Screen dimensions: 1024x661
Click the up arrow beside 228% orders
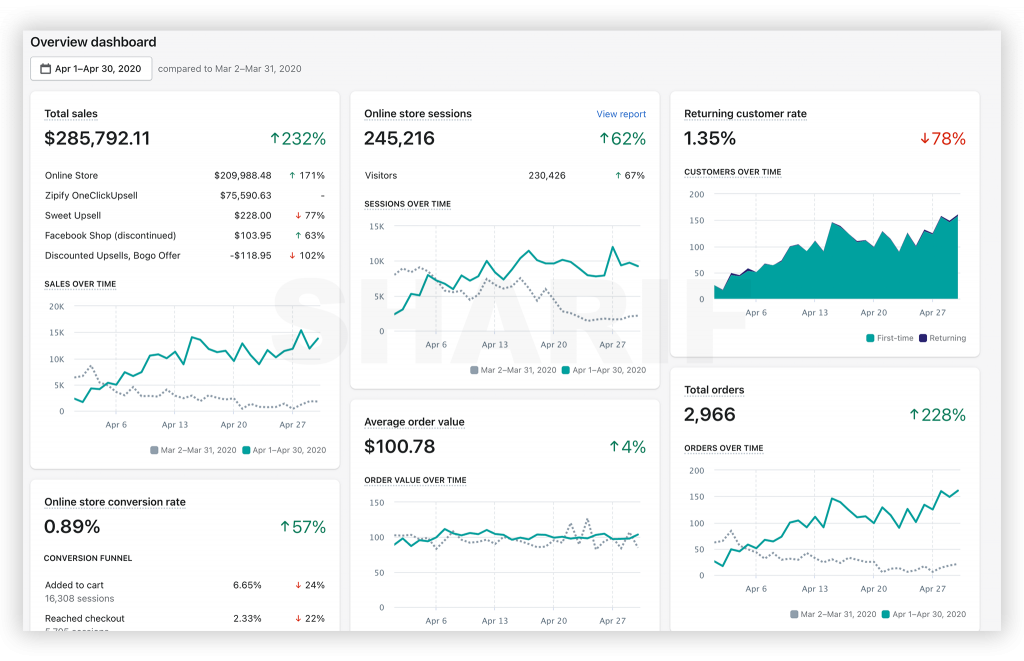pyautogui.click(x=914, y=415)
